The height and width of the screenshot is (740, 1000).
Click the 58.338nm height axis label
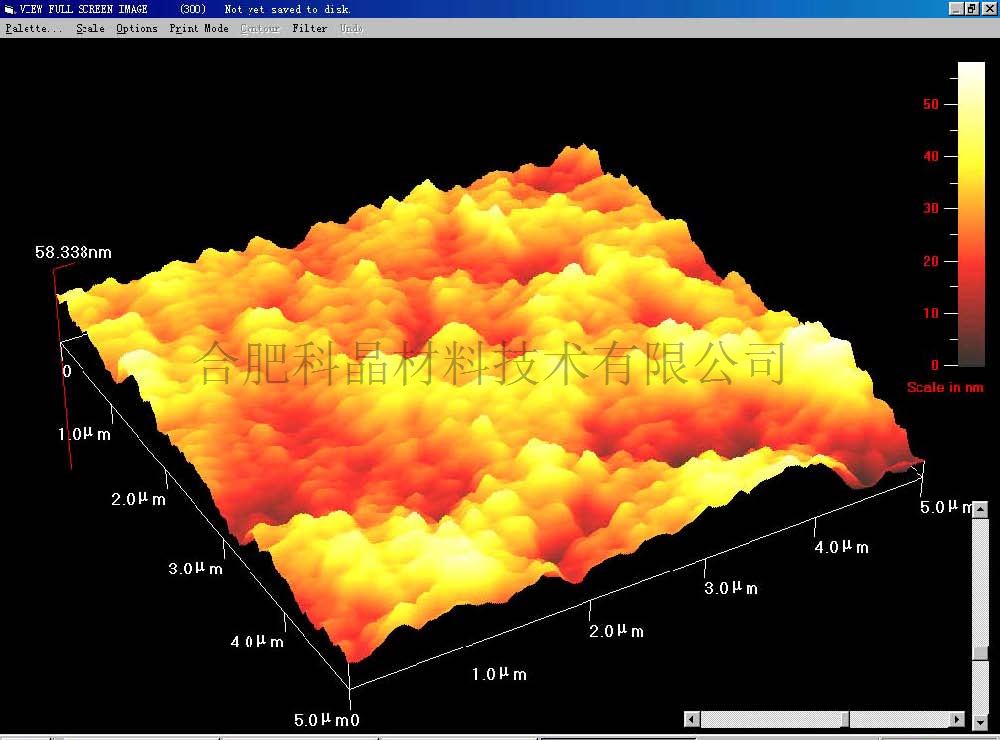pos(73,252)
